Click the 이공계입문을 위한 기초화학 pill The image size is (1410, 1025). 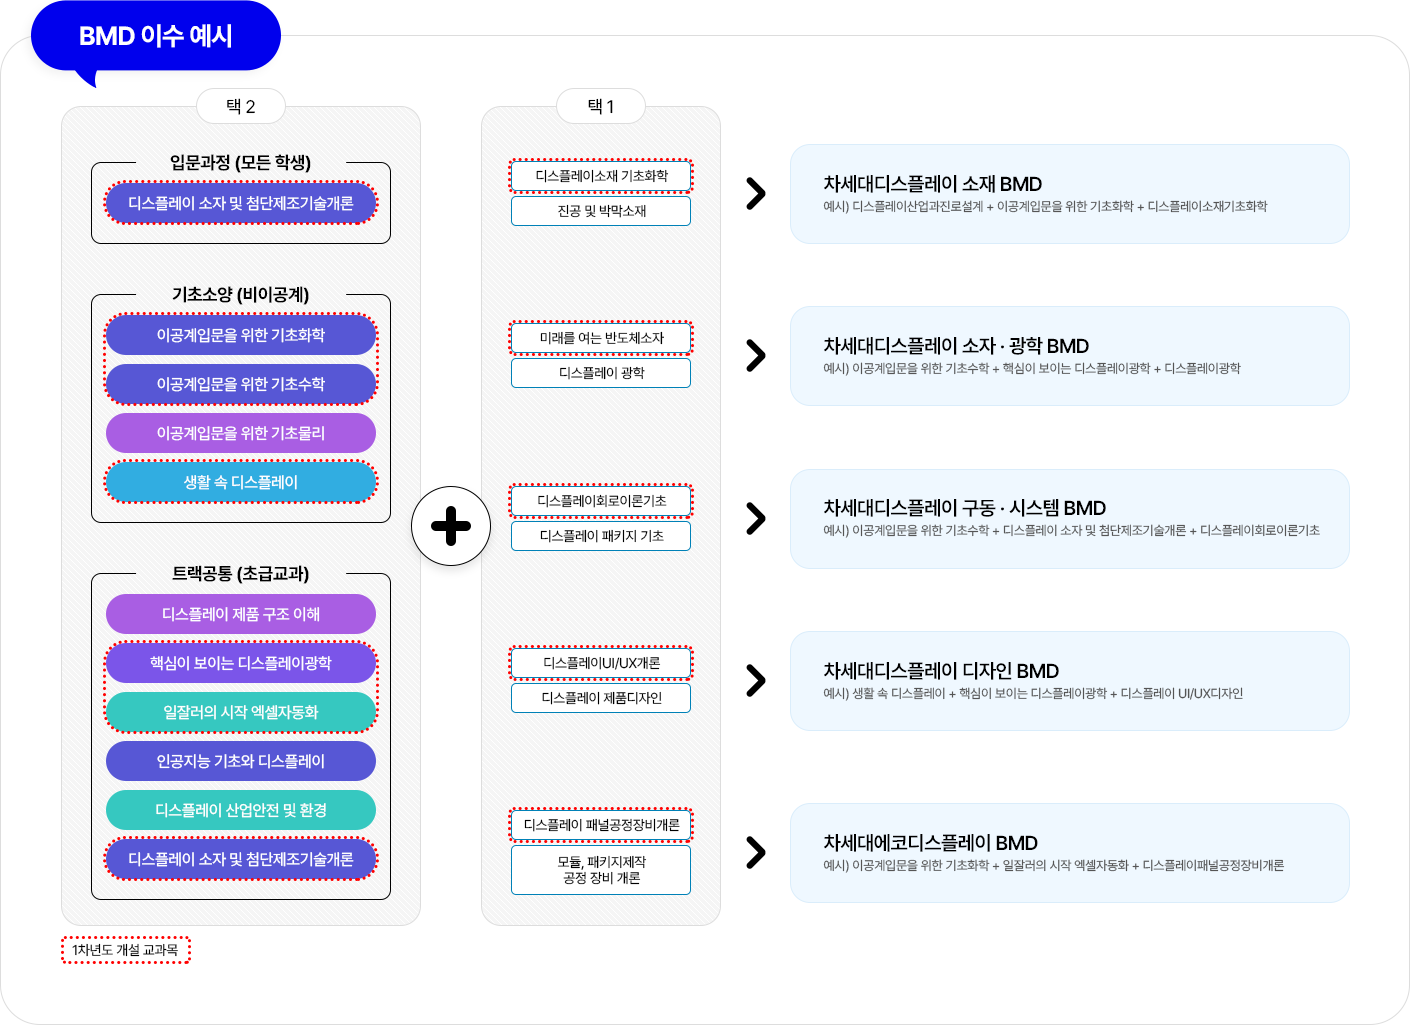point(241,335)
